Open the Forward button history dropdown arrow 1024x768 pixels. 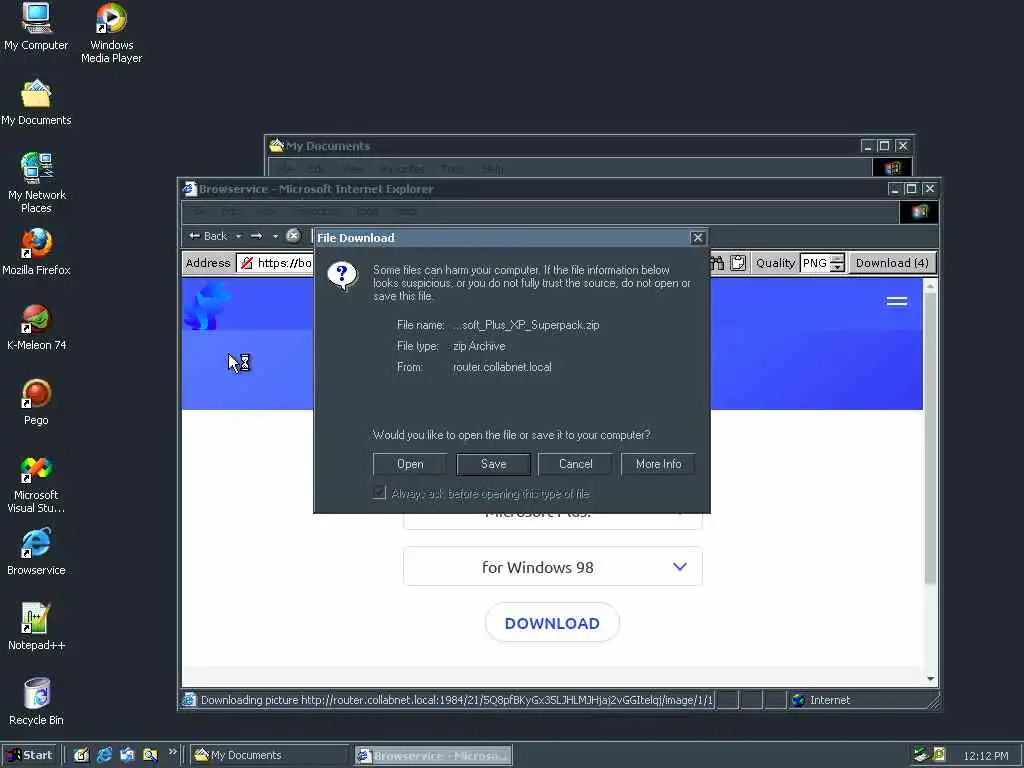pos(276,236)
